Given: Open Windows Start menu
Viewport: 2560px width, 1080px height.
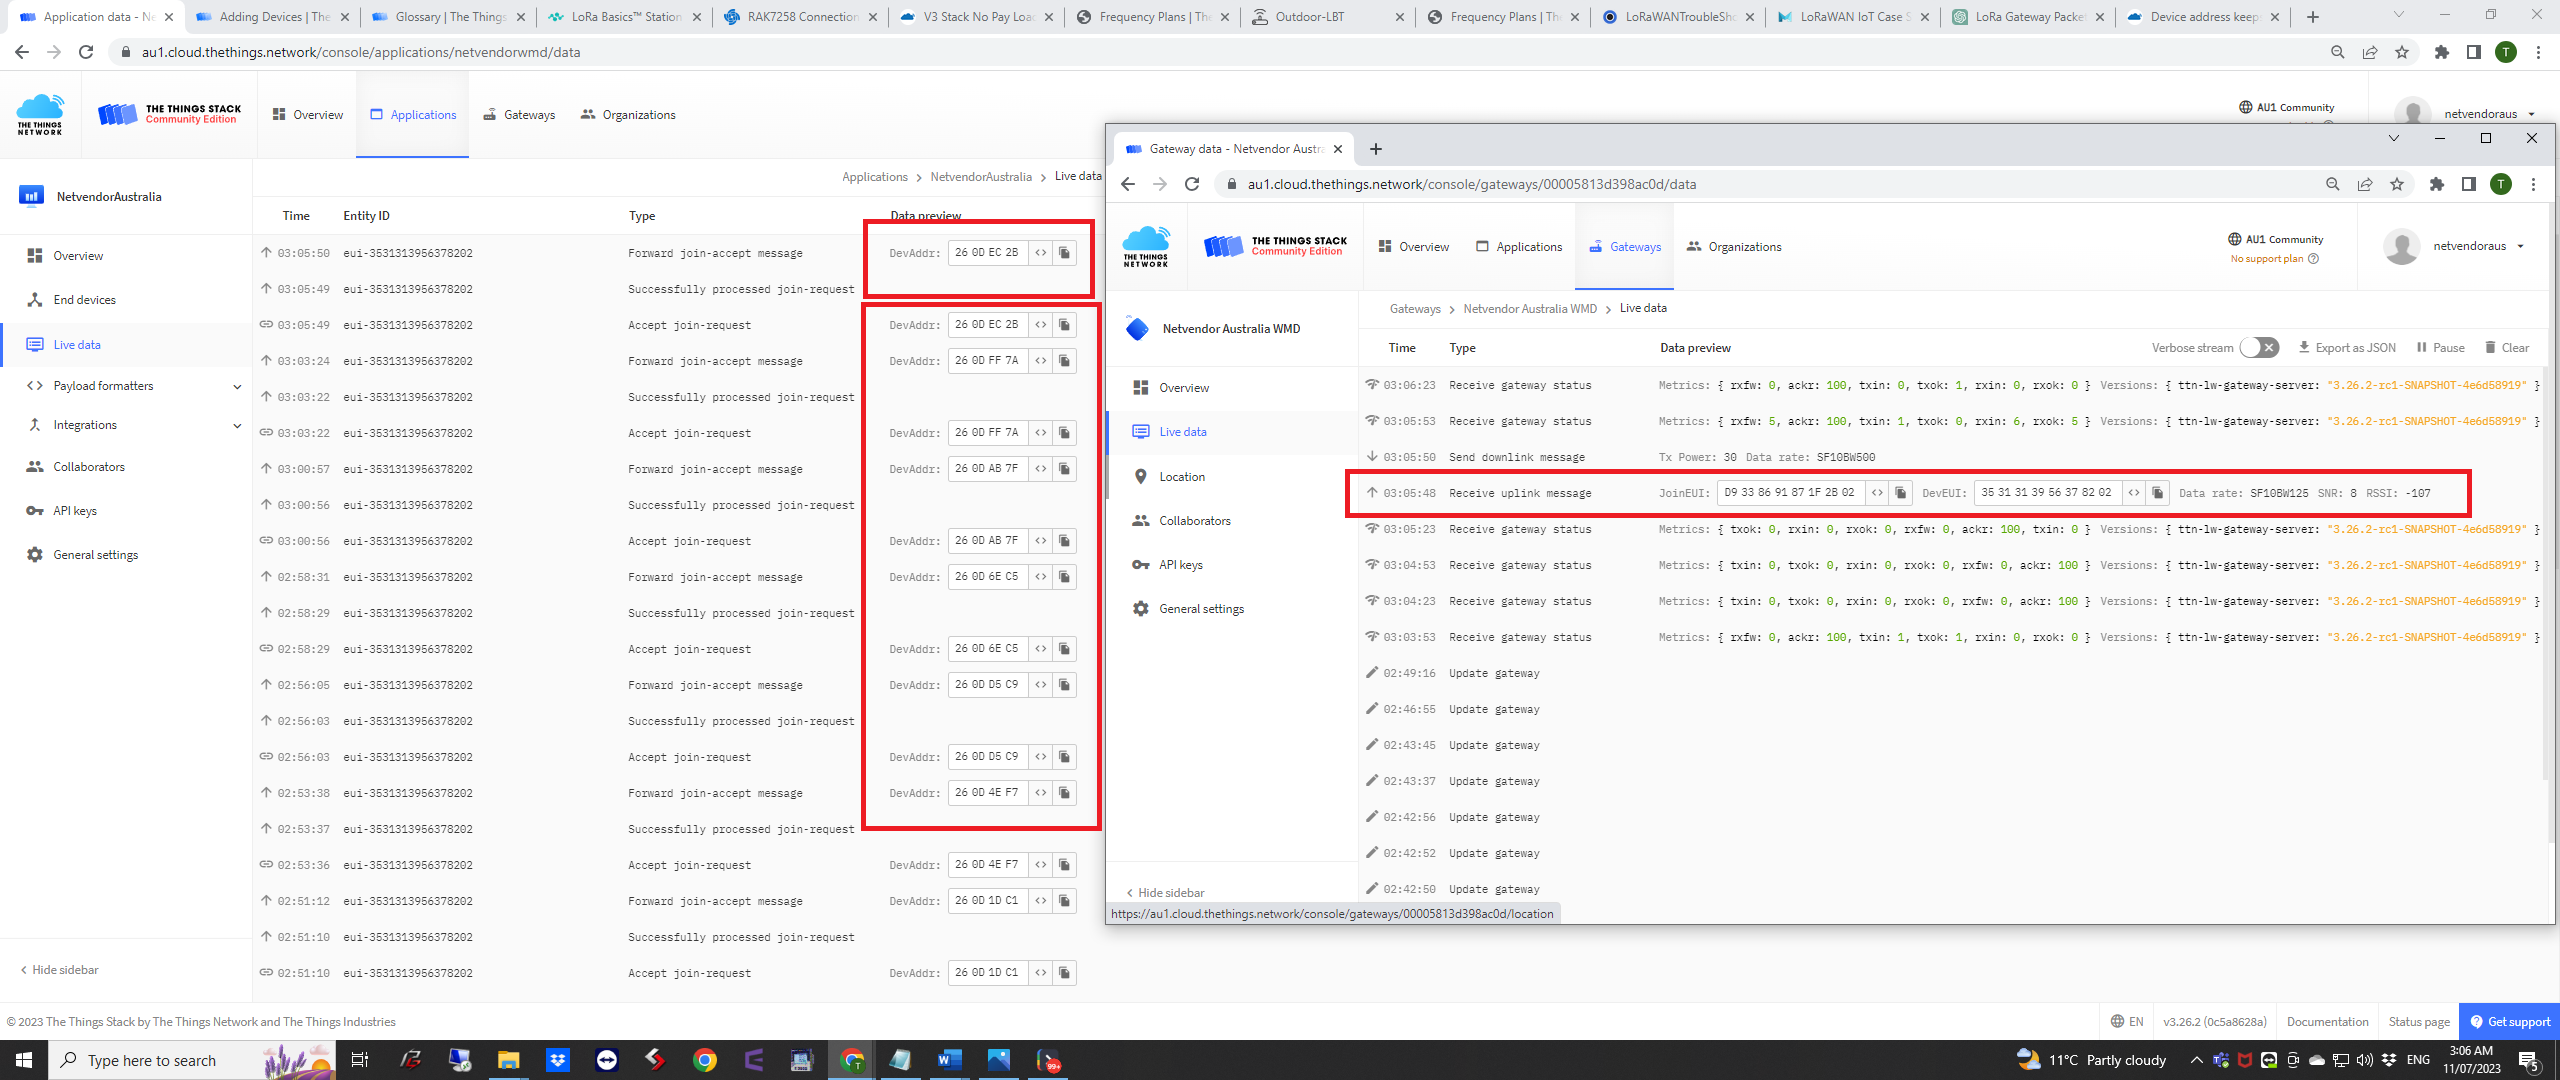Looking at the screenshot, I should coord(24,1060).
